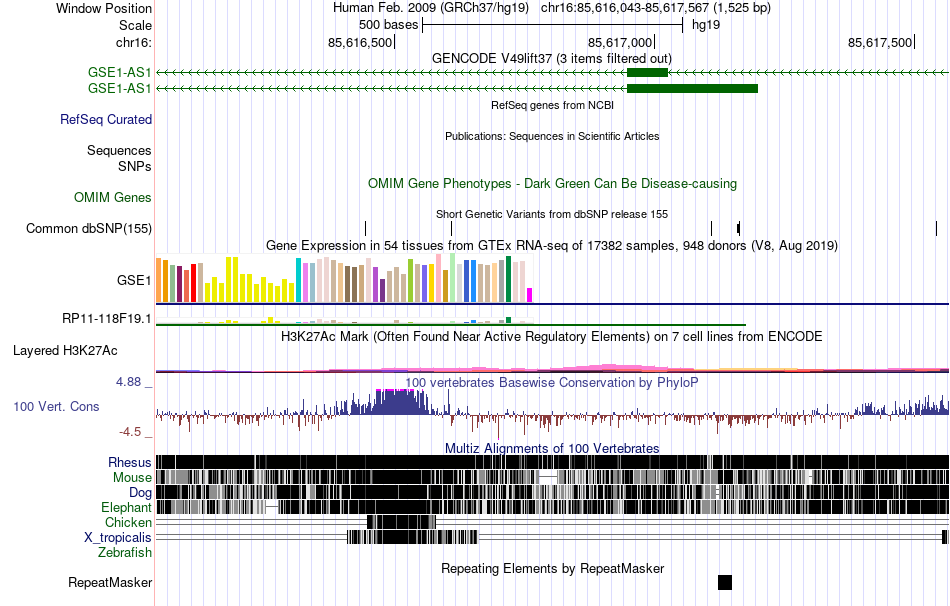Screen dimensions: 950x606
Task: Click the RepeatMasker black repeat element block
Action: tap(725, 582)
